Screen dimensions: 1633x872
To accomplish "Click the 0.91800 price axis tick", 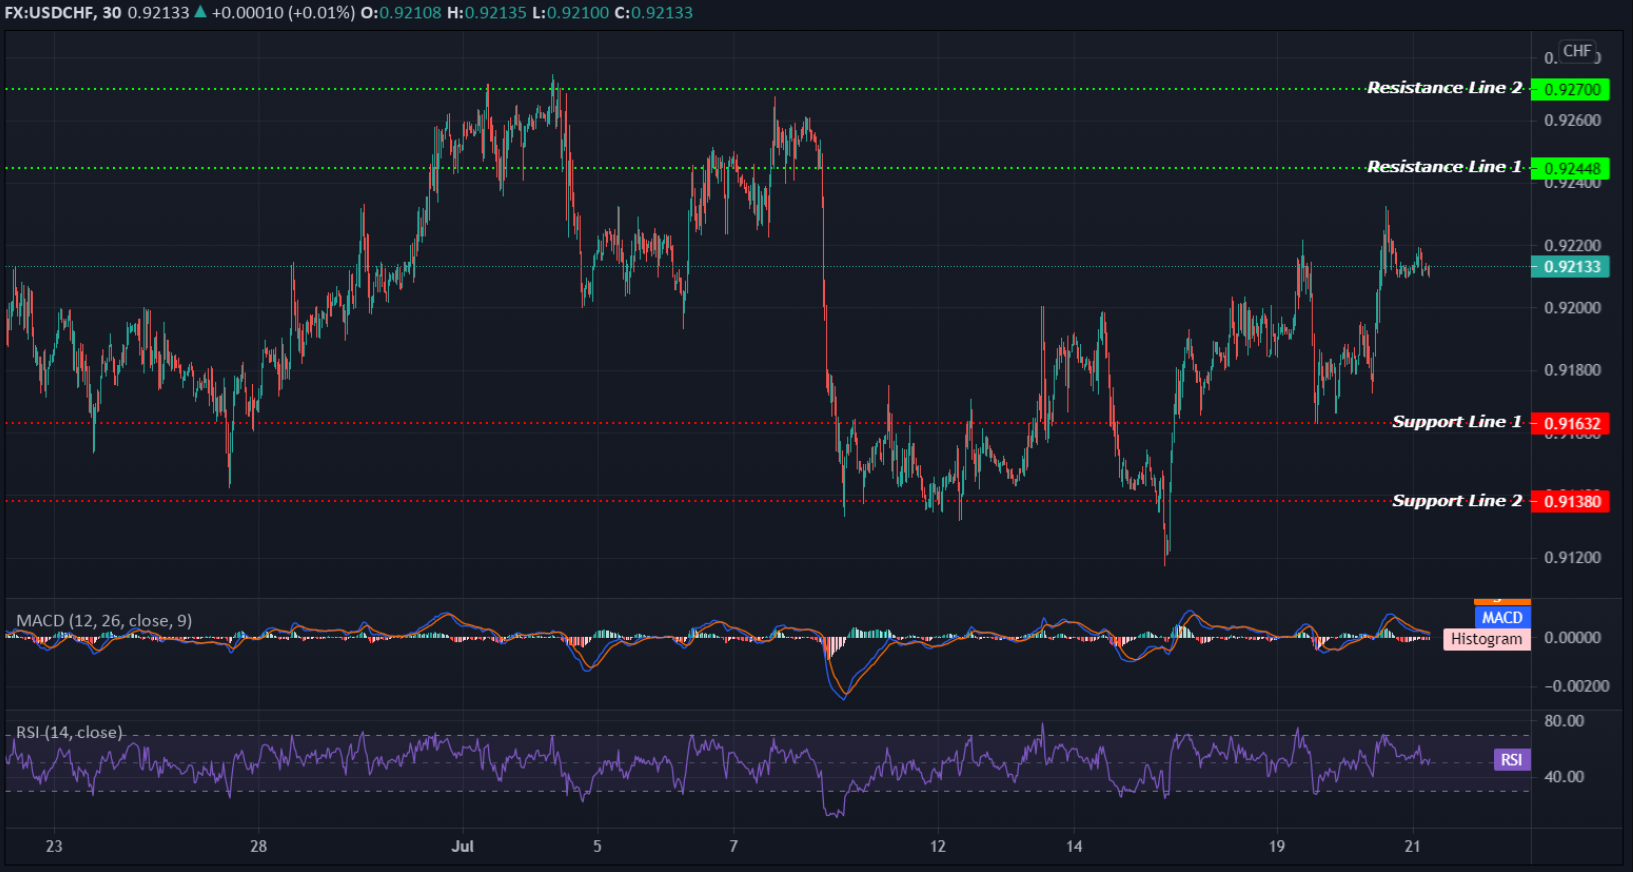I will tap(1572, 370).
